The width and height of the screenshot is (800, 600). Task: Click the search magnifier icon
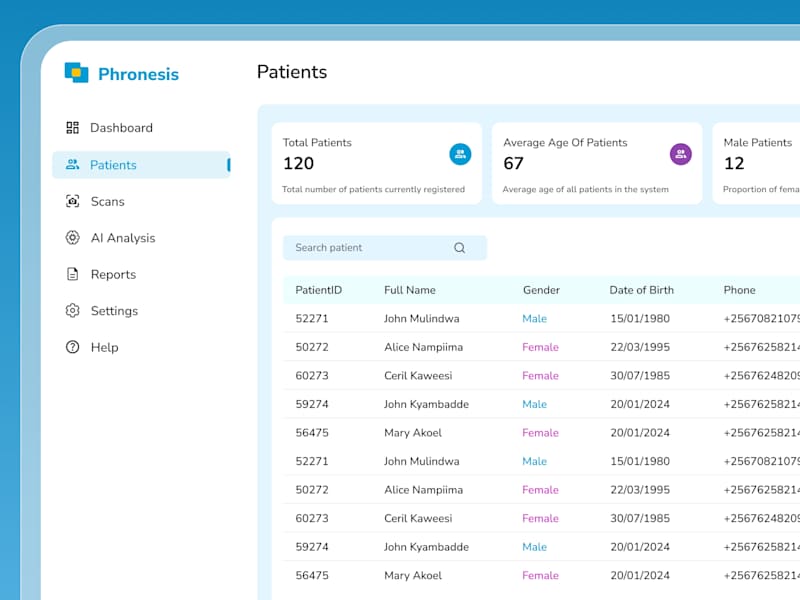(459, 248)
